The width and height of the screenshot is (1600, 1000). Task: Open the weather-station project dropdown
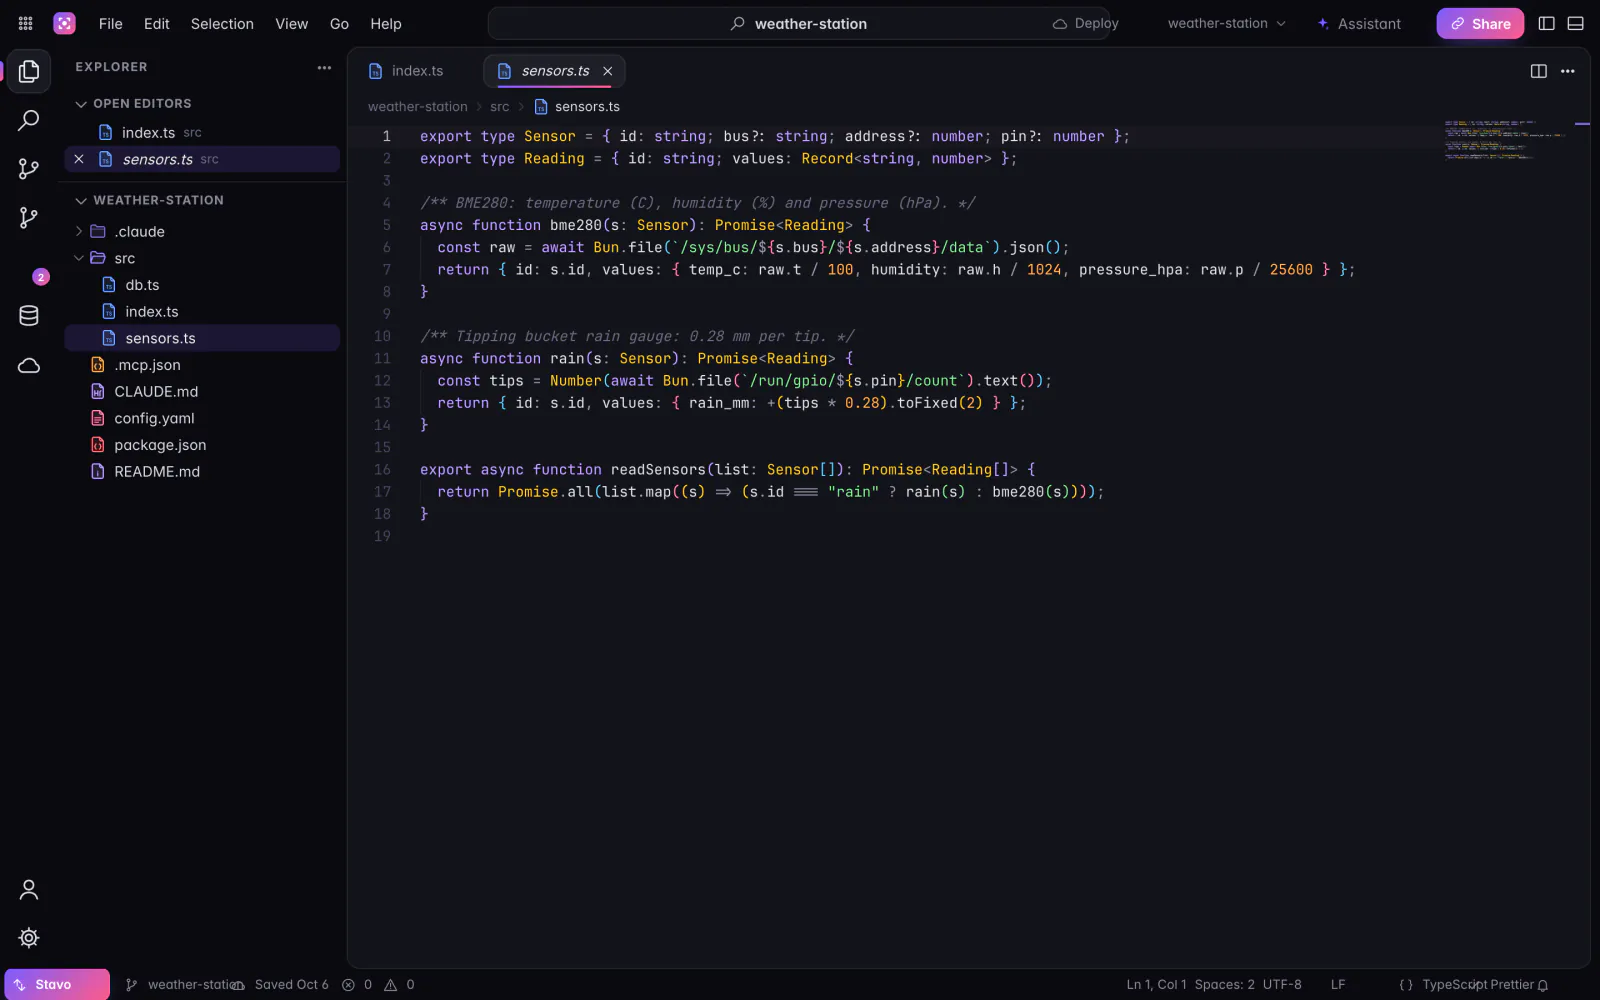click(x=1227, y=23)
